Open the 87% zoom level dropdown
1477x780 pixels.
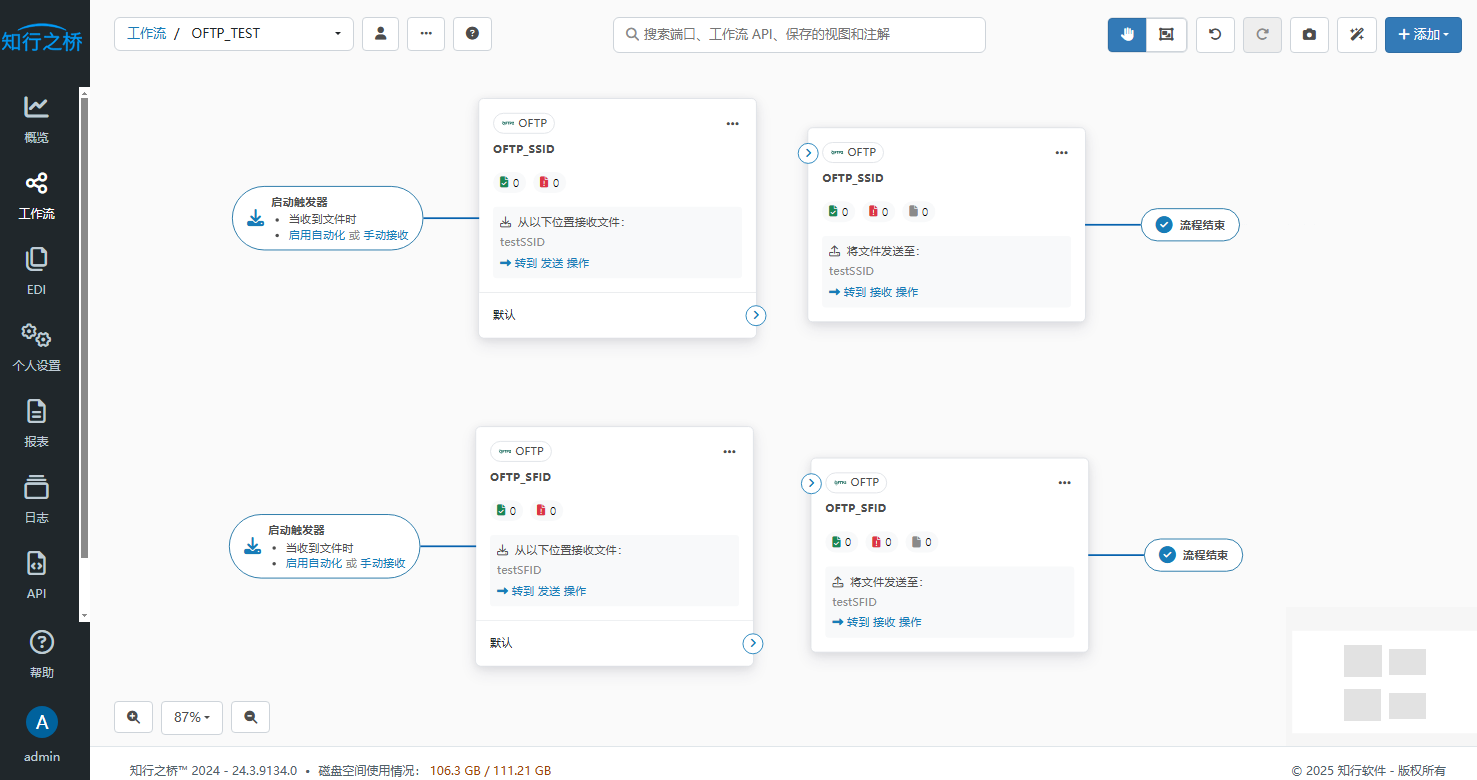(x=191, y=717)
